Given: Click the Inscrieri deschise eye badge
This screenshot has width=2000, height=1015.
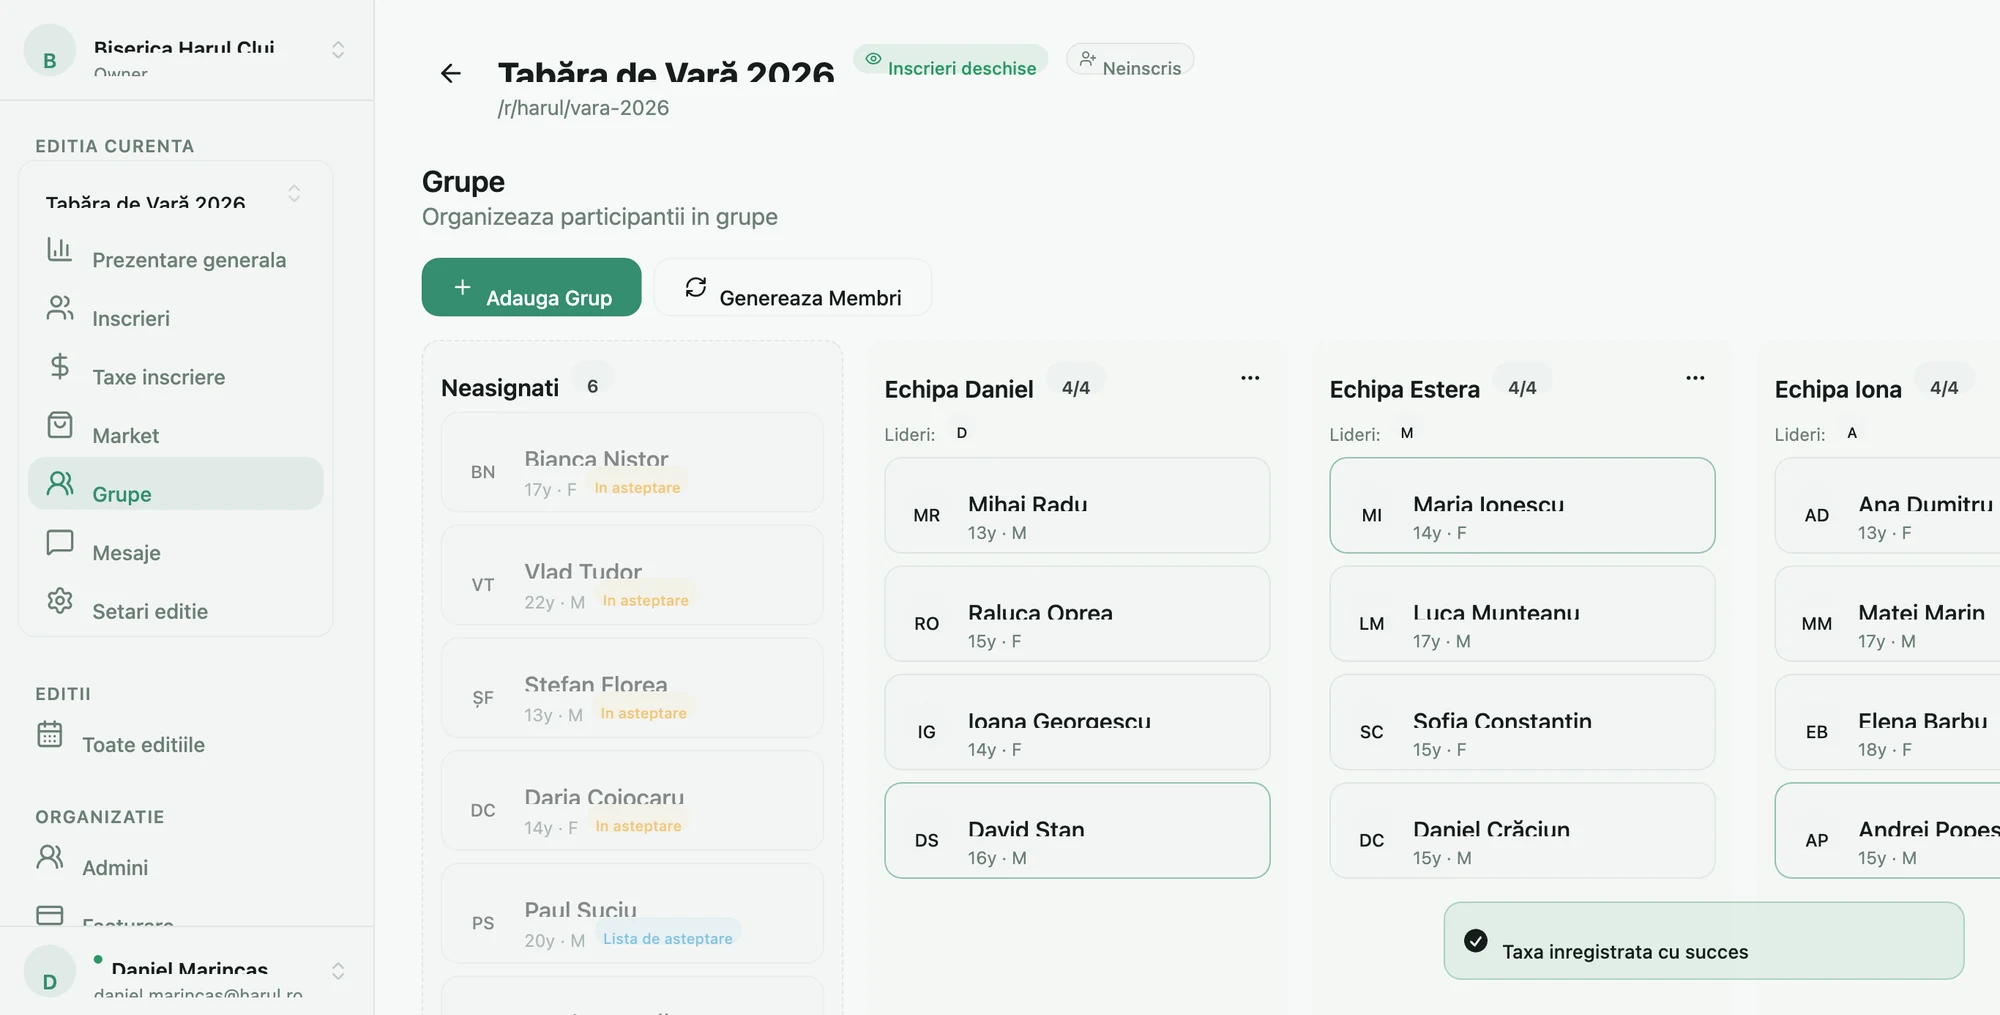Looking at the screenshot, I should coord(950,60).
